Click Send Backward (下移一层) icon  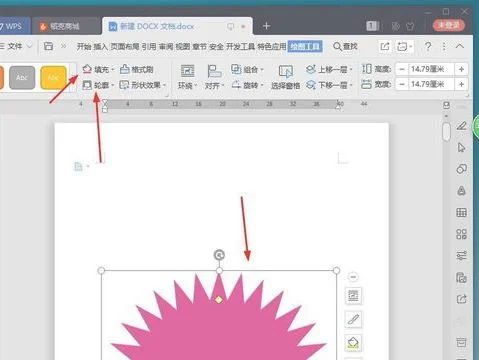311,85
